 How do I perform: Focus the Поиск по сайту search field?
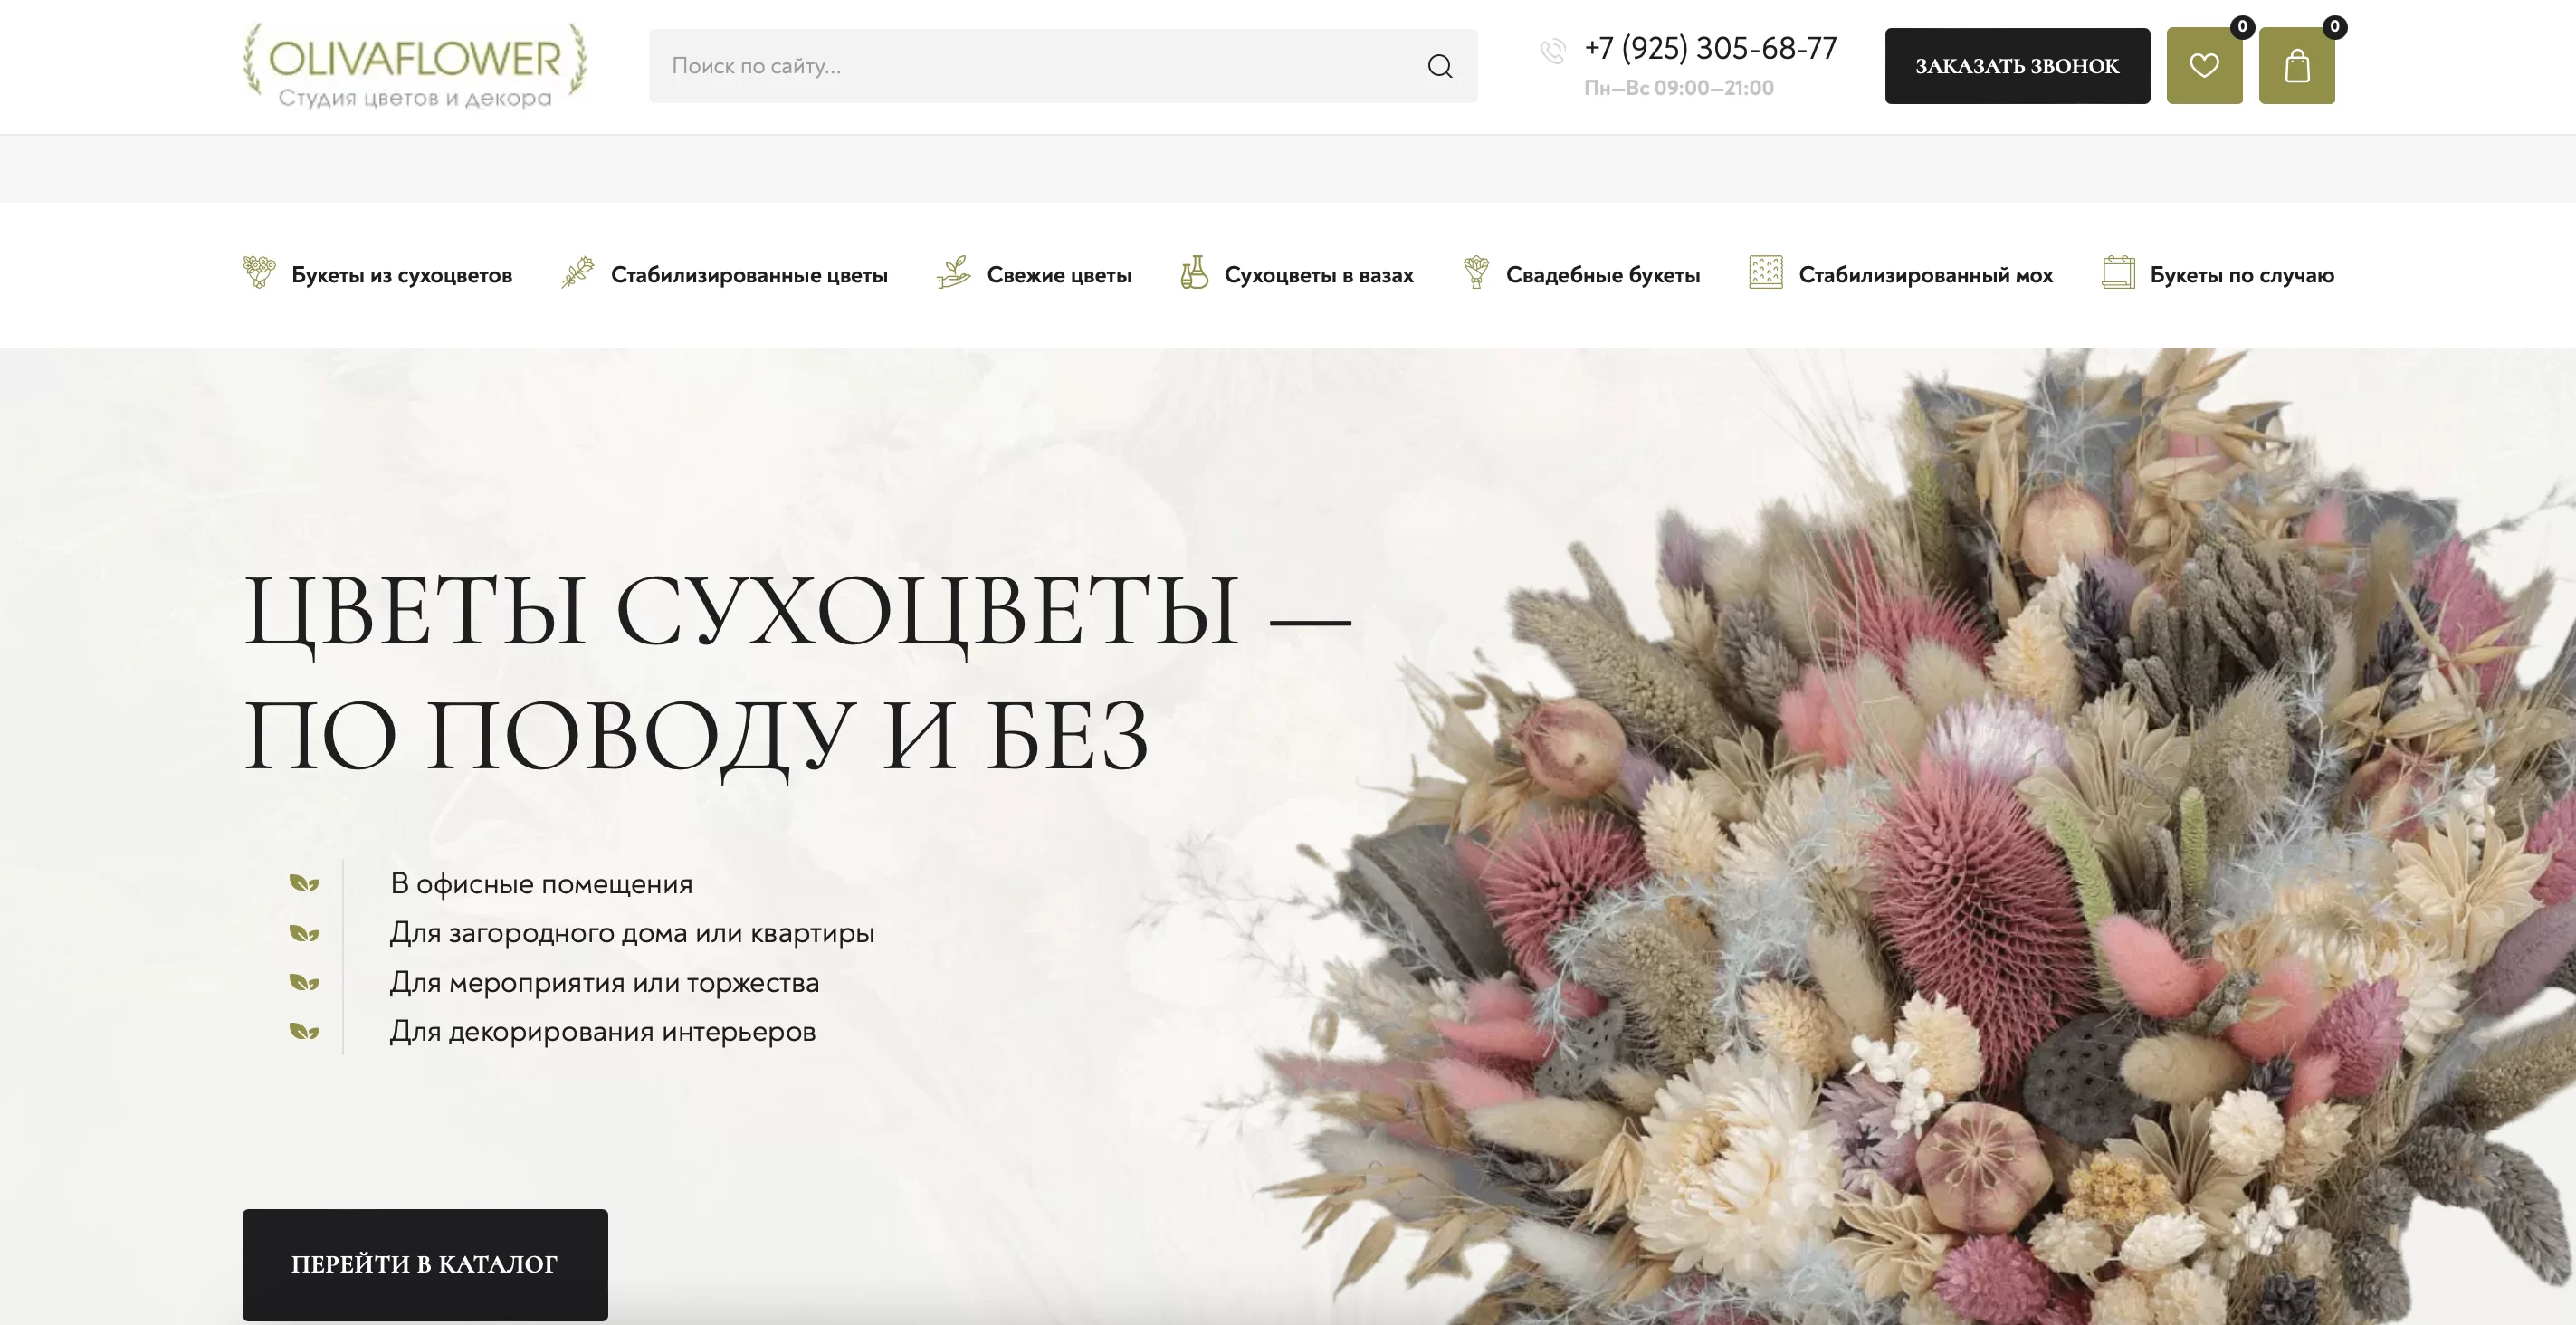point(1063,66)
